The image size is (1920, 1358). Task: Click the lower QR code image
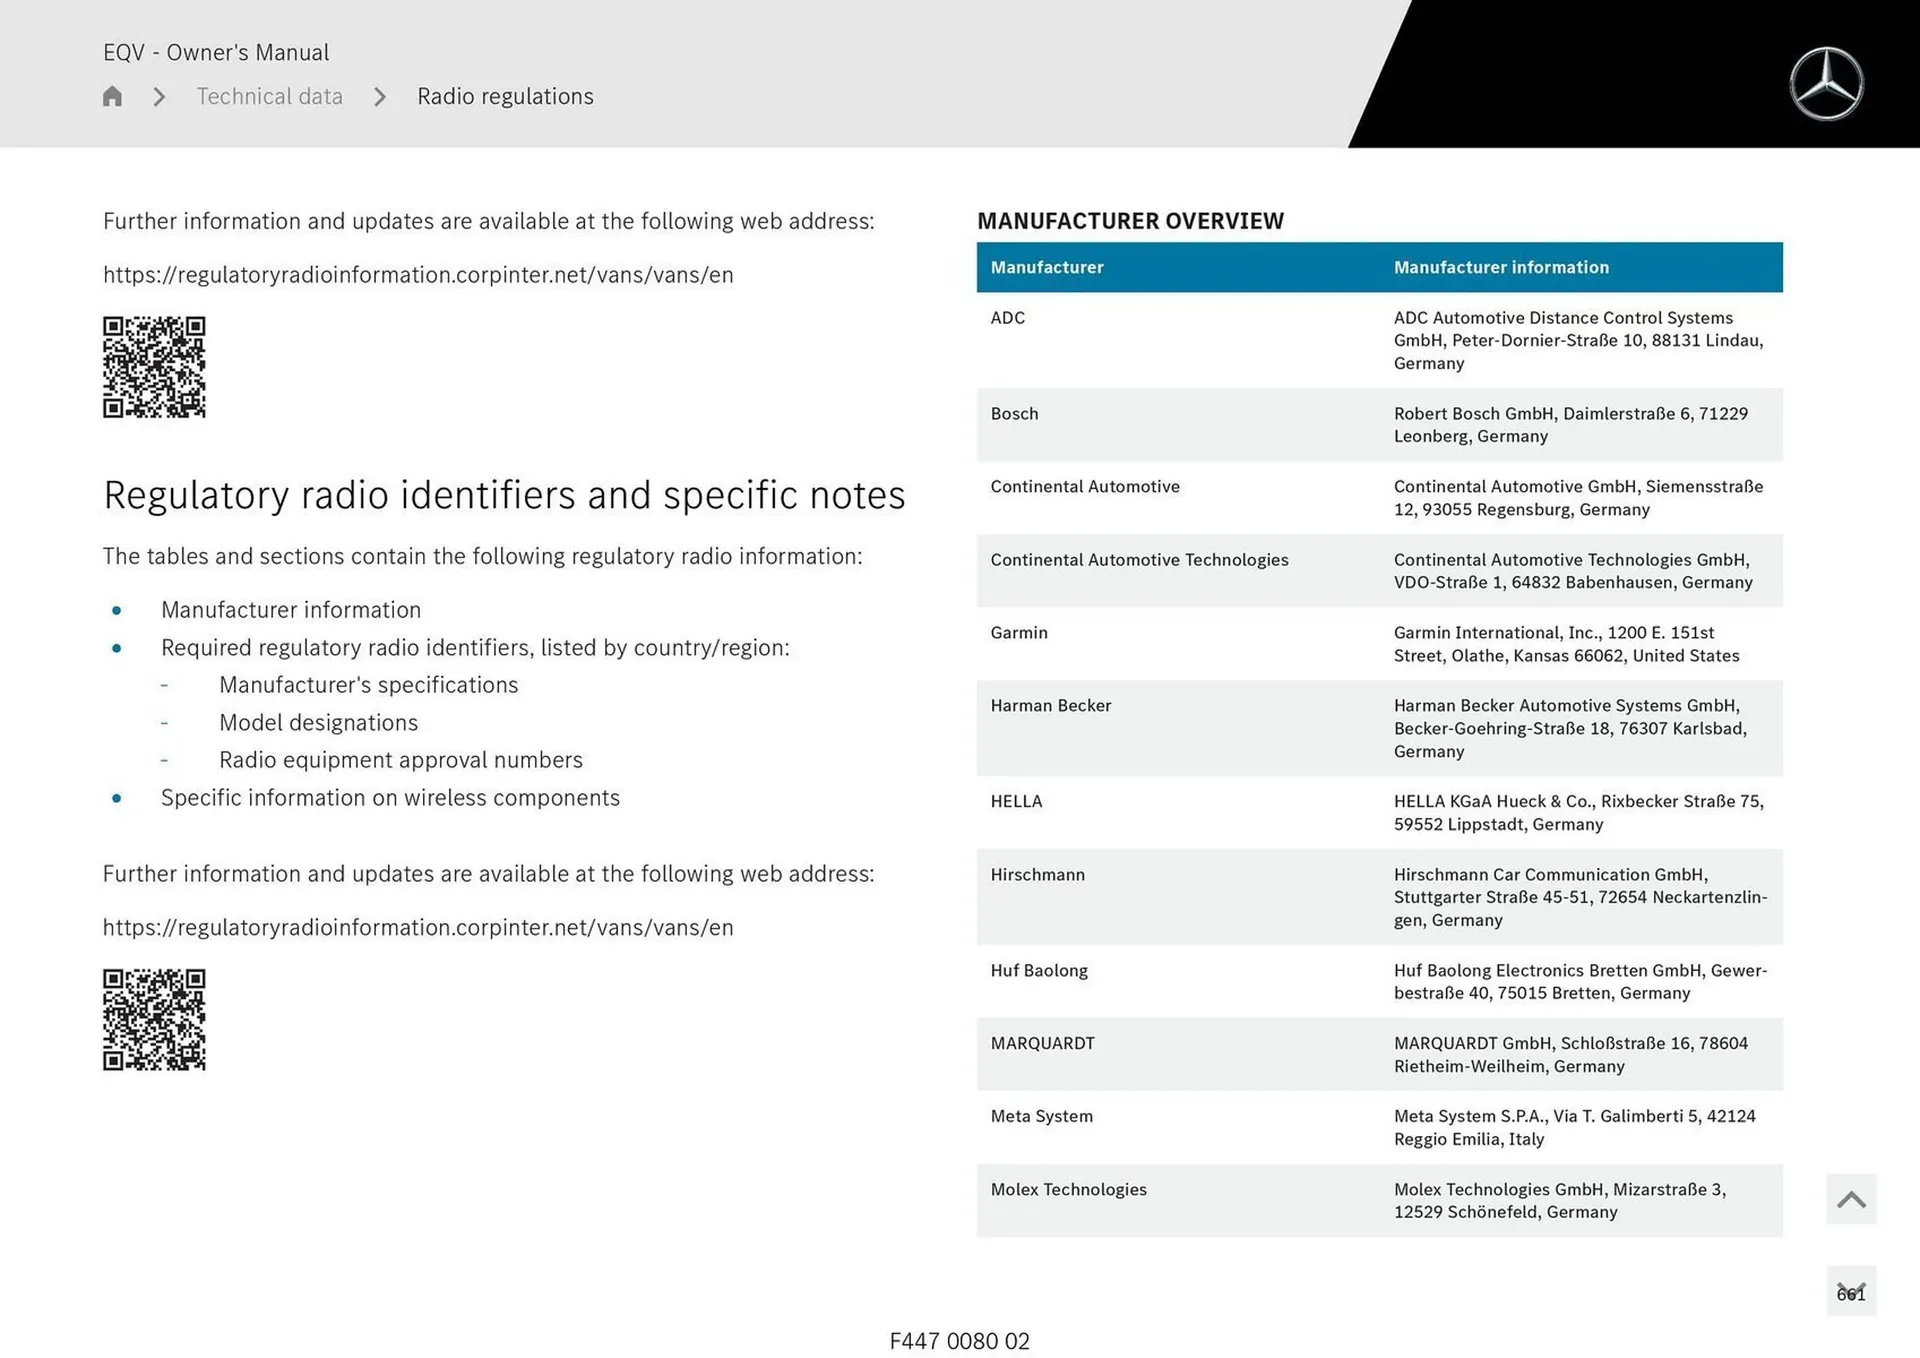(x=154, y=1019)
